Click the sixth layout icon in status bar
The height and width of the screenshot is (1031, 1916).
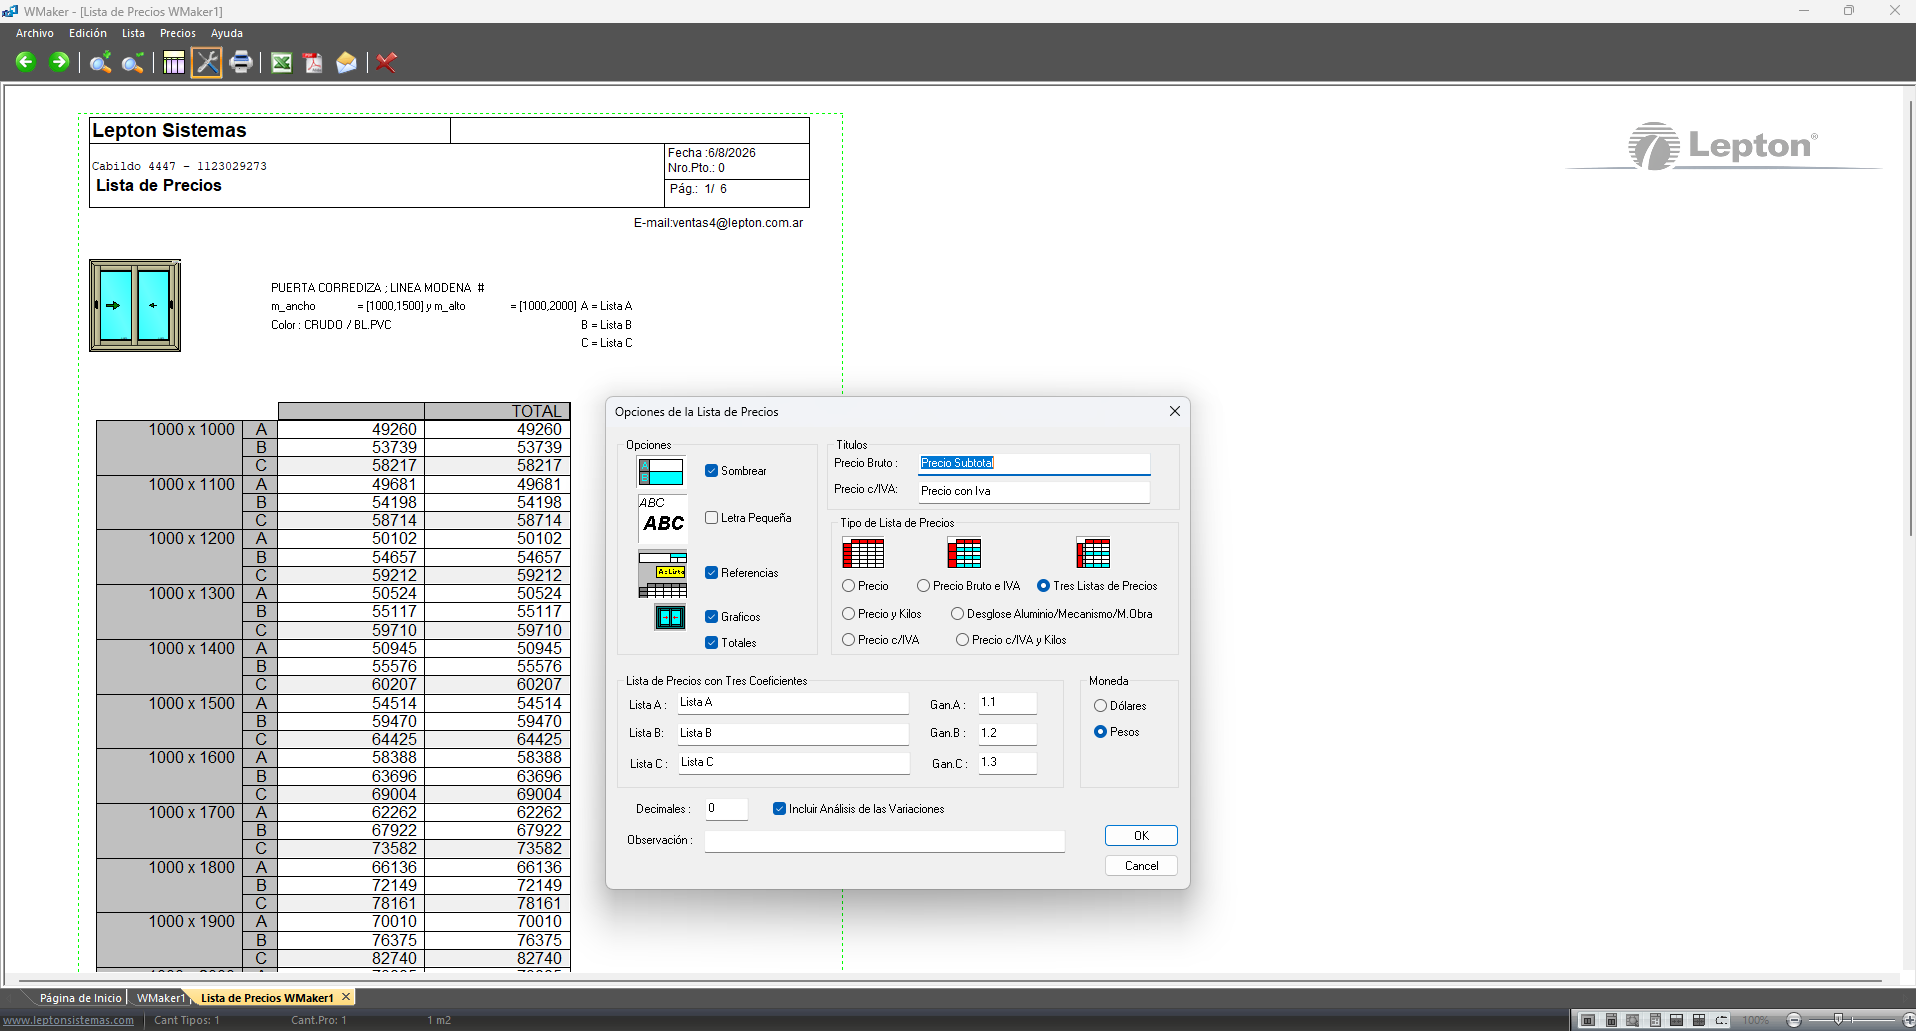(1699, 1020)
